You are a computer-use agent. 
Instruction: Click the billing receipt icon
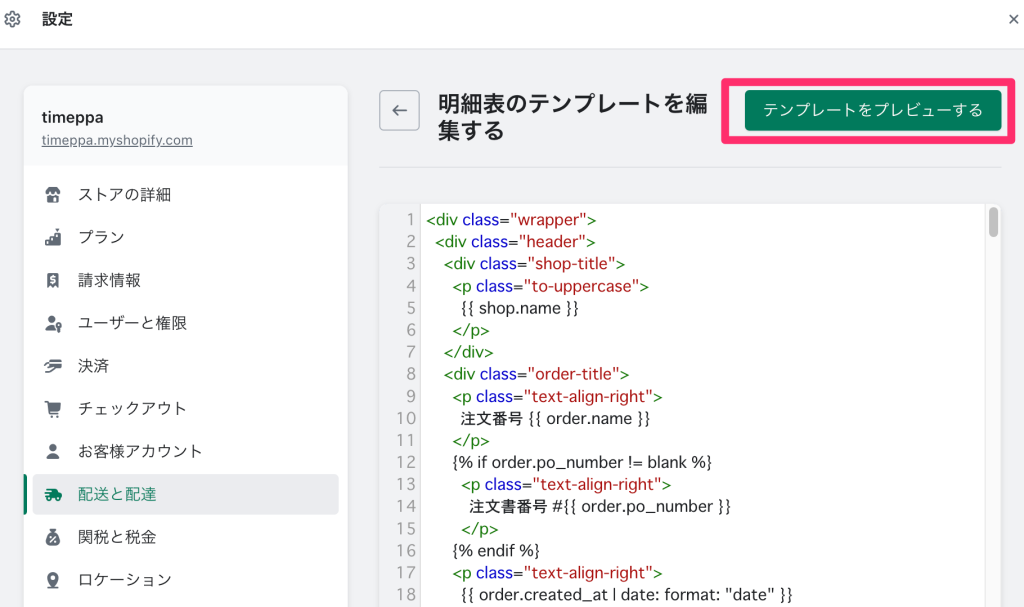(54, 281)
